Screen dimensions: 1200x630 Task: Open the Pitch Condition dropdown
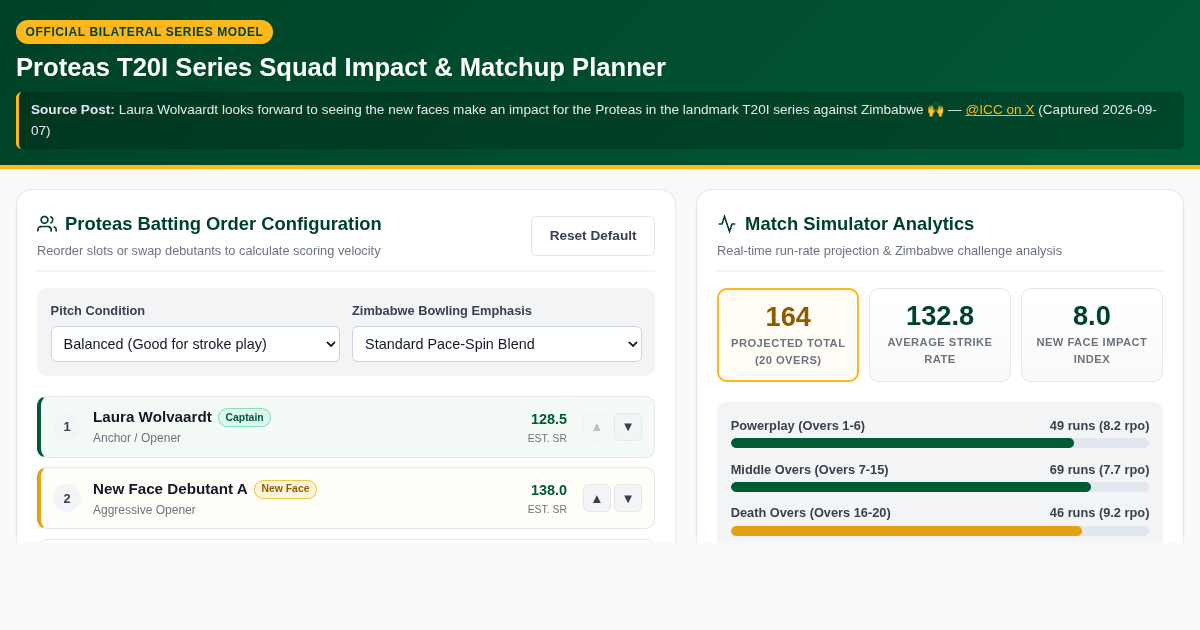195,344
